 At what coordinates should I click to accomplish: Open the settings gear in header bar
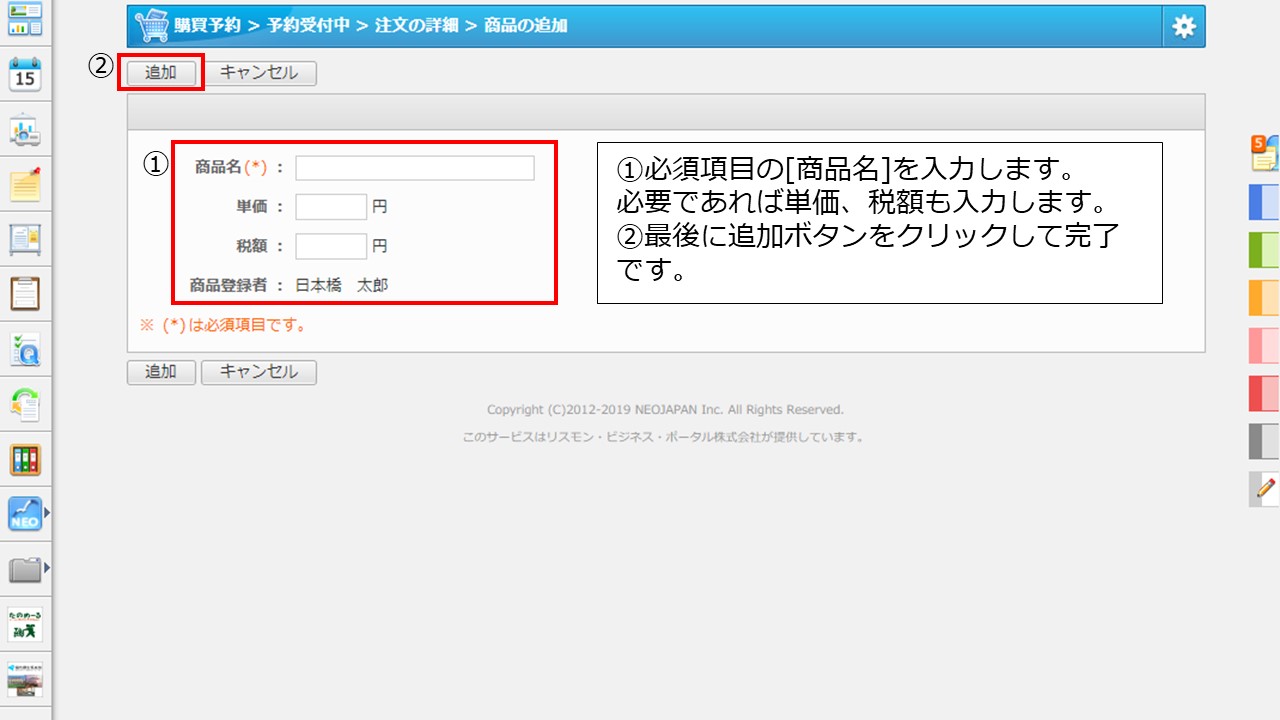coord(1184,27)
